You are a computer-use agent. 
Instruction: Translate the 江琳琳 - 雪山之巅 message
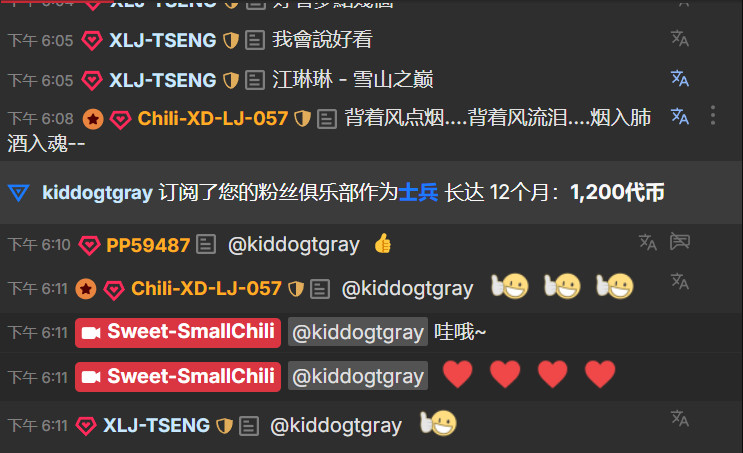pyautogui.click(x=680, y=78)
